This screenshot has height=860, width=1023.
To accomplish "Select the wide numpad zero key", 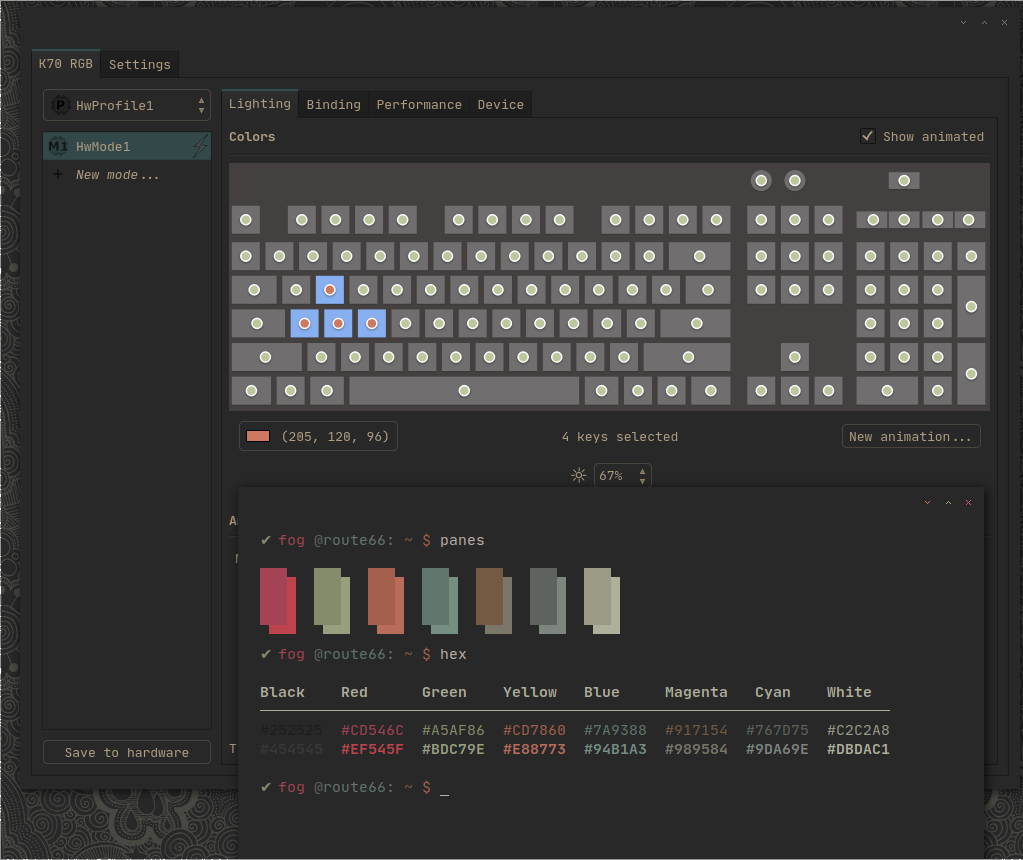I will [887, 391].
